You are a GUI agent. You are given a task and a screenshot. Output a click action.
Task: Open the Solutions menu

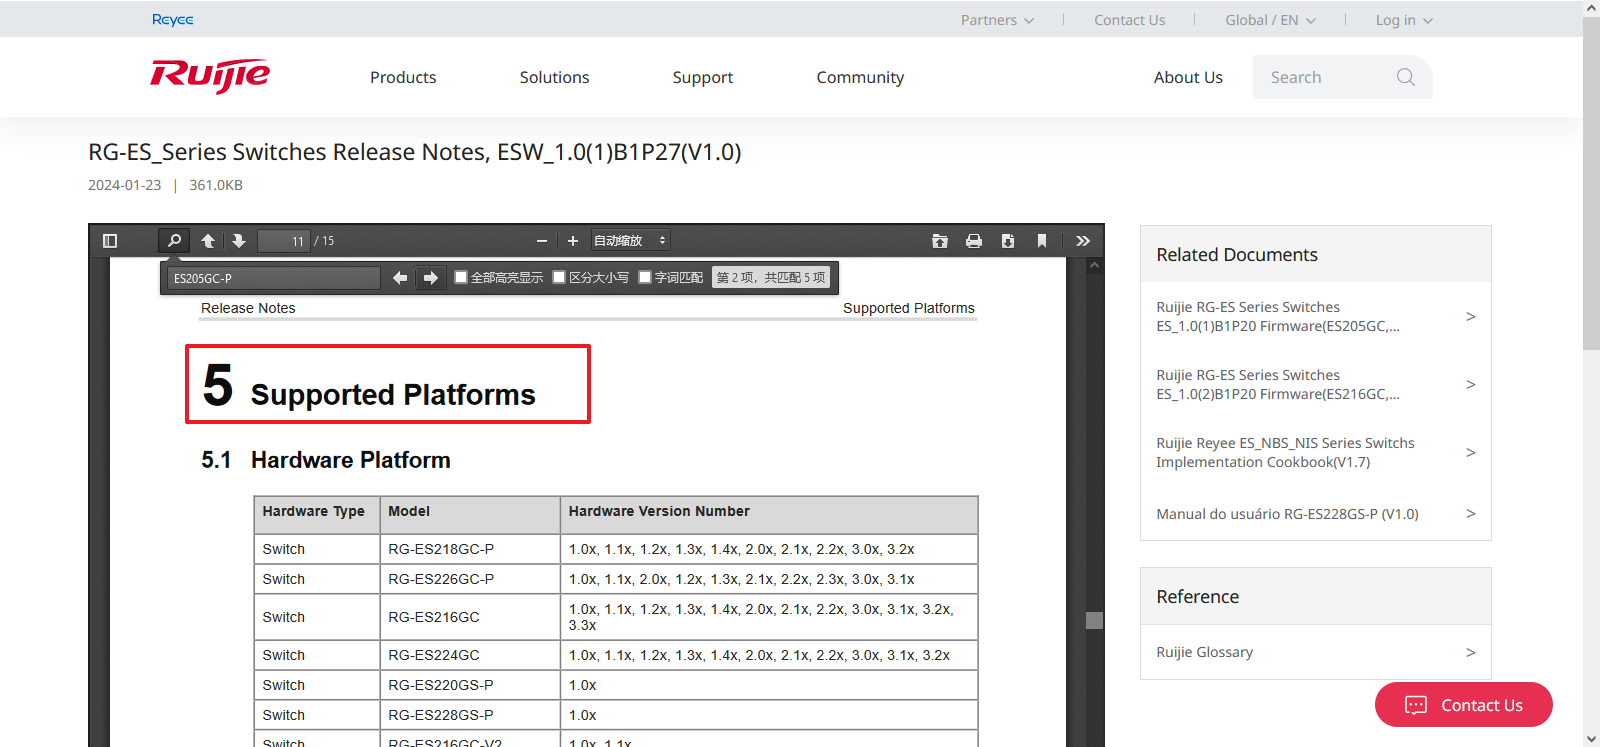click(554, 77)
